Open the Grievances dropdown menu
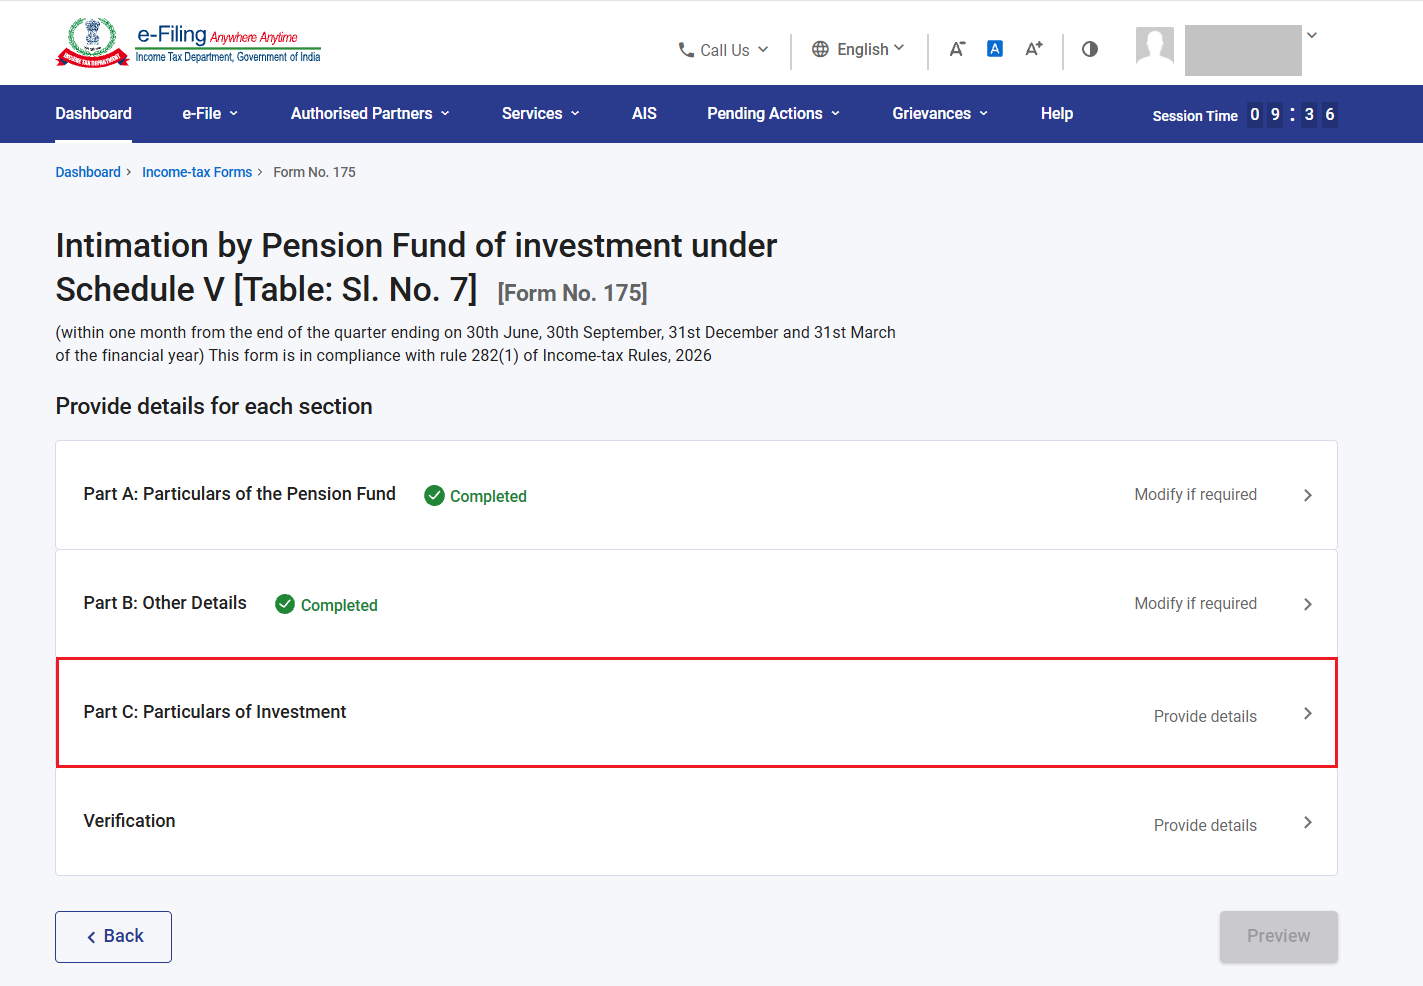 coord(940,114)
